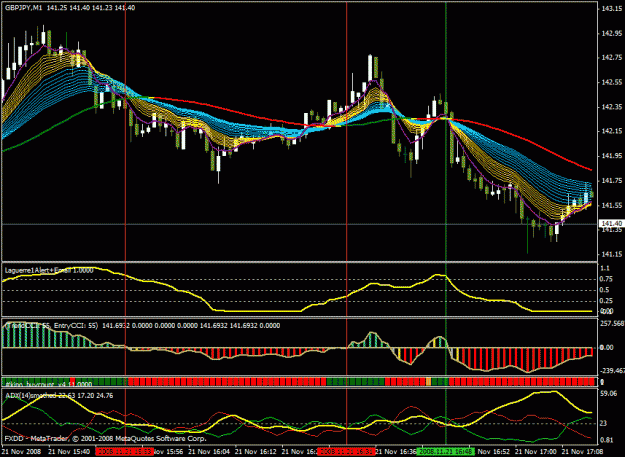This screenshot has width=625, height=457.
Task: Click the 0.25 level on Laguerre scale
Action: pyautogui.click(x=606, y=300)
